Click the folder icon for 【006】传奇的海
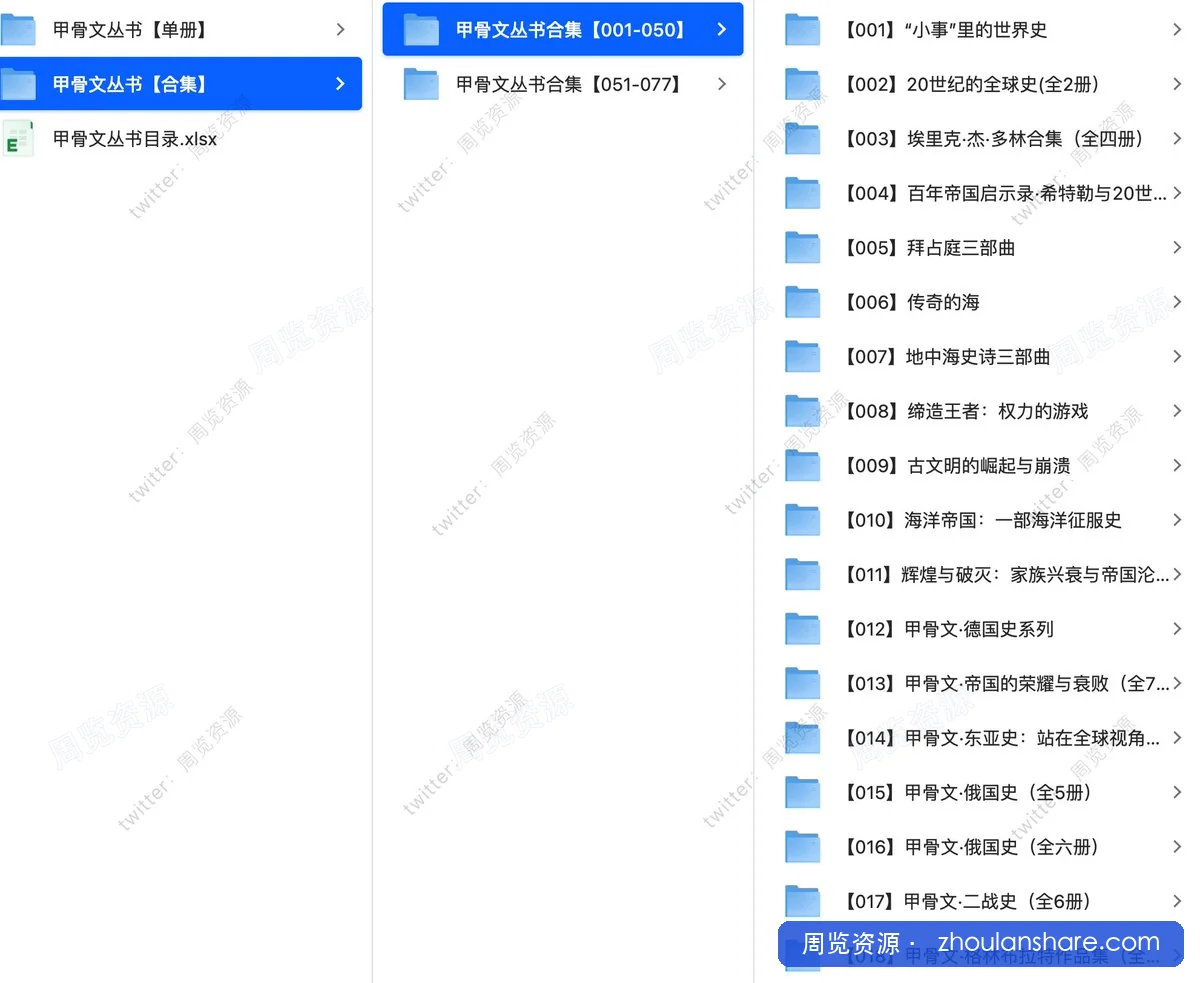The width and height of the screenshot is (1200, 983). tap(802, 302)
